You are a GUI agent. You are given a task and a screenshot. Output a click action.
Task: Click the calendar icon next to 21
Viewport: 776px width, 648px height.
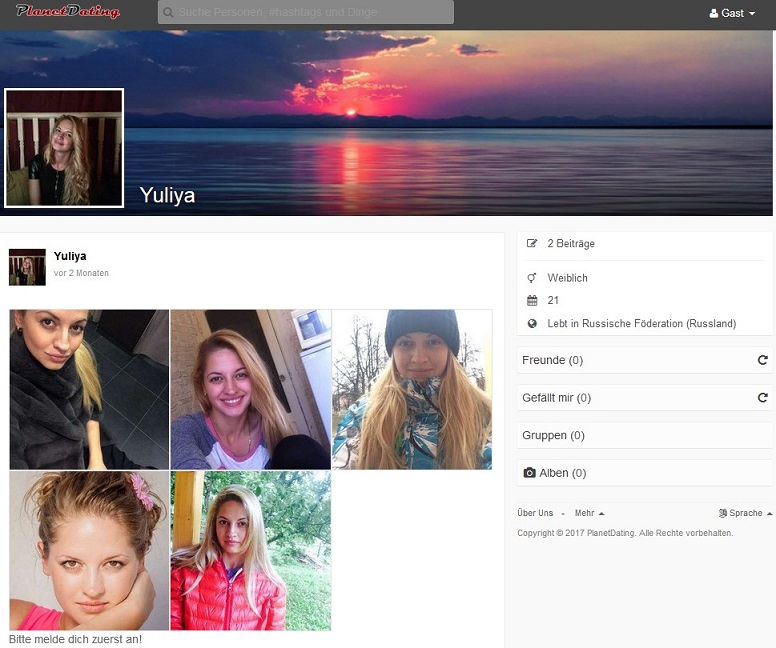coord(532,301)
